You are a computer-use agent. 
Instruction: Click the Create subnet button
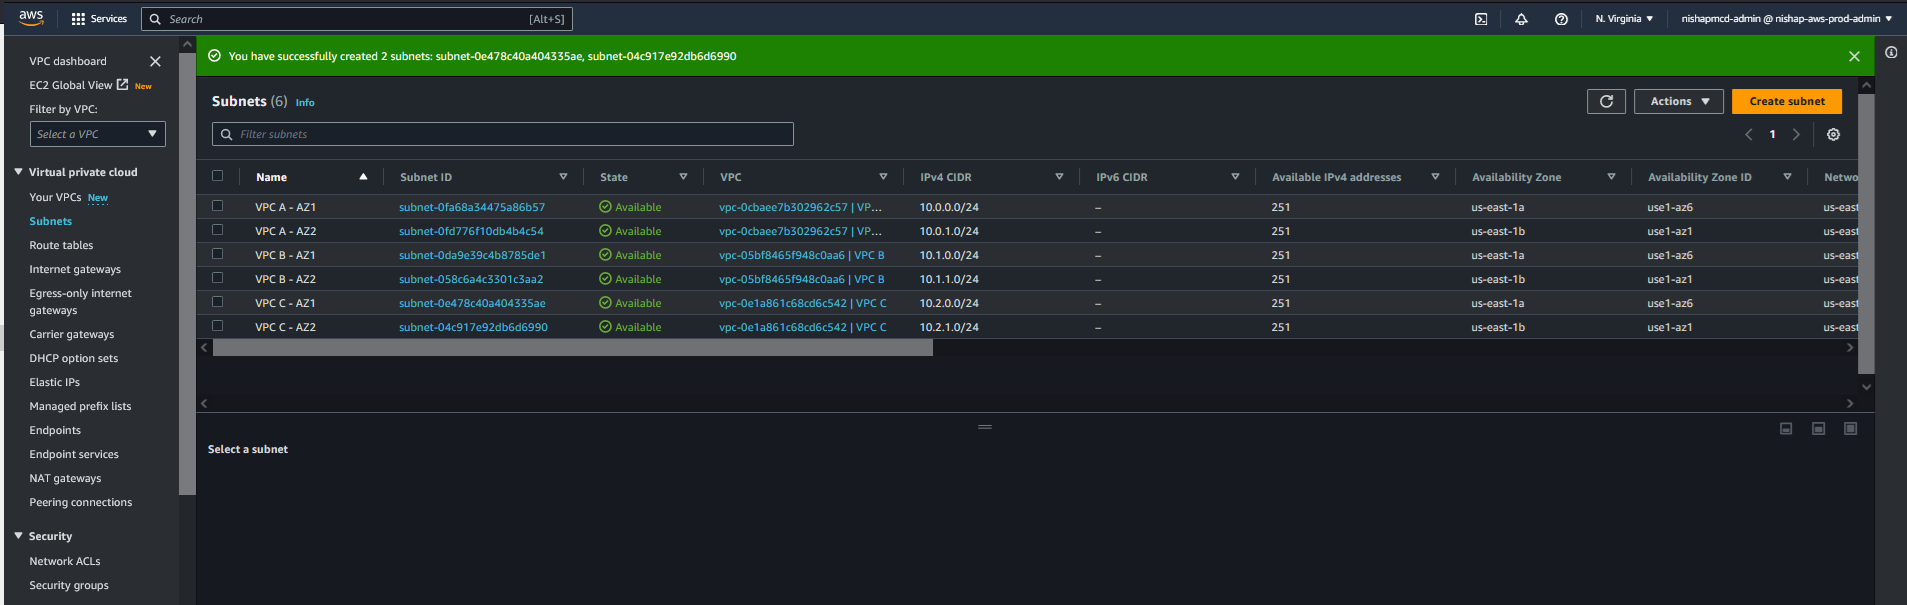pos(1786,101)
